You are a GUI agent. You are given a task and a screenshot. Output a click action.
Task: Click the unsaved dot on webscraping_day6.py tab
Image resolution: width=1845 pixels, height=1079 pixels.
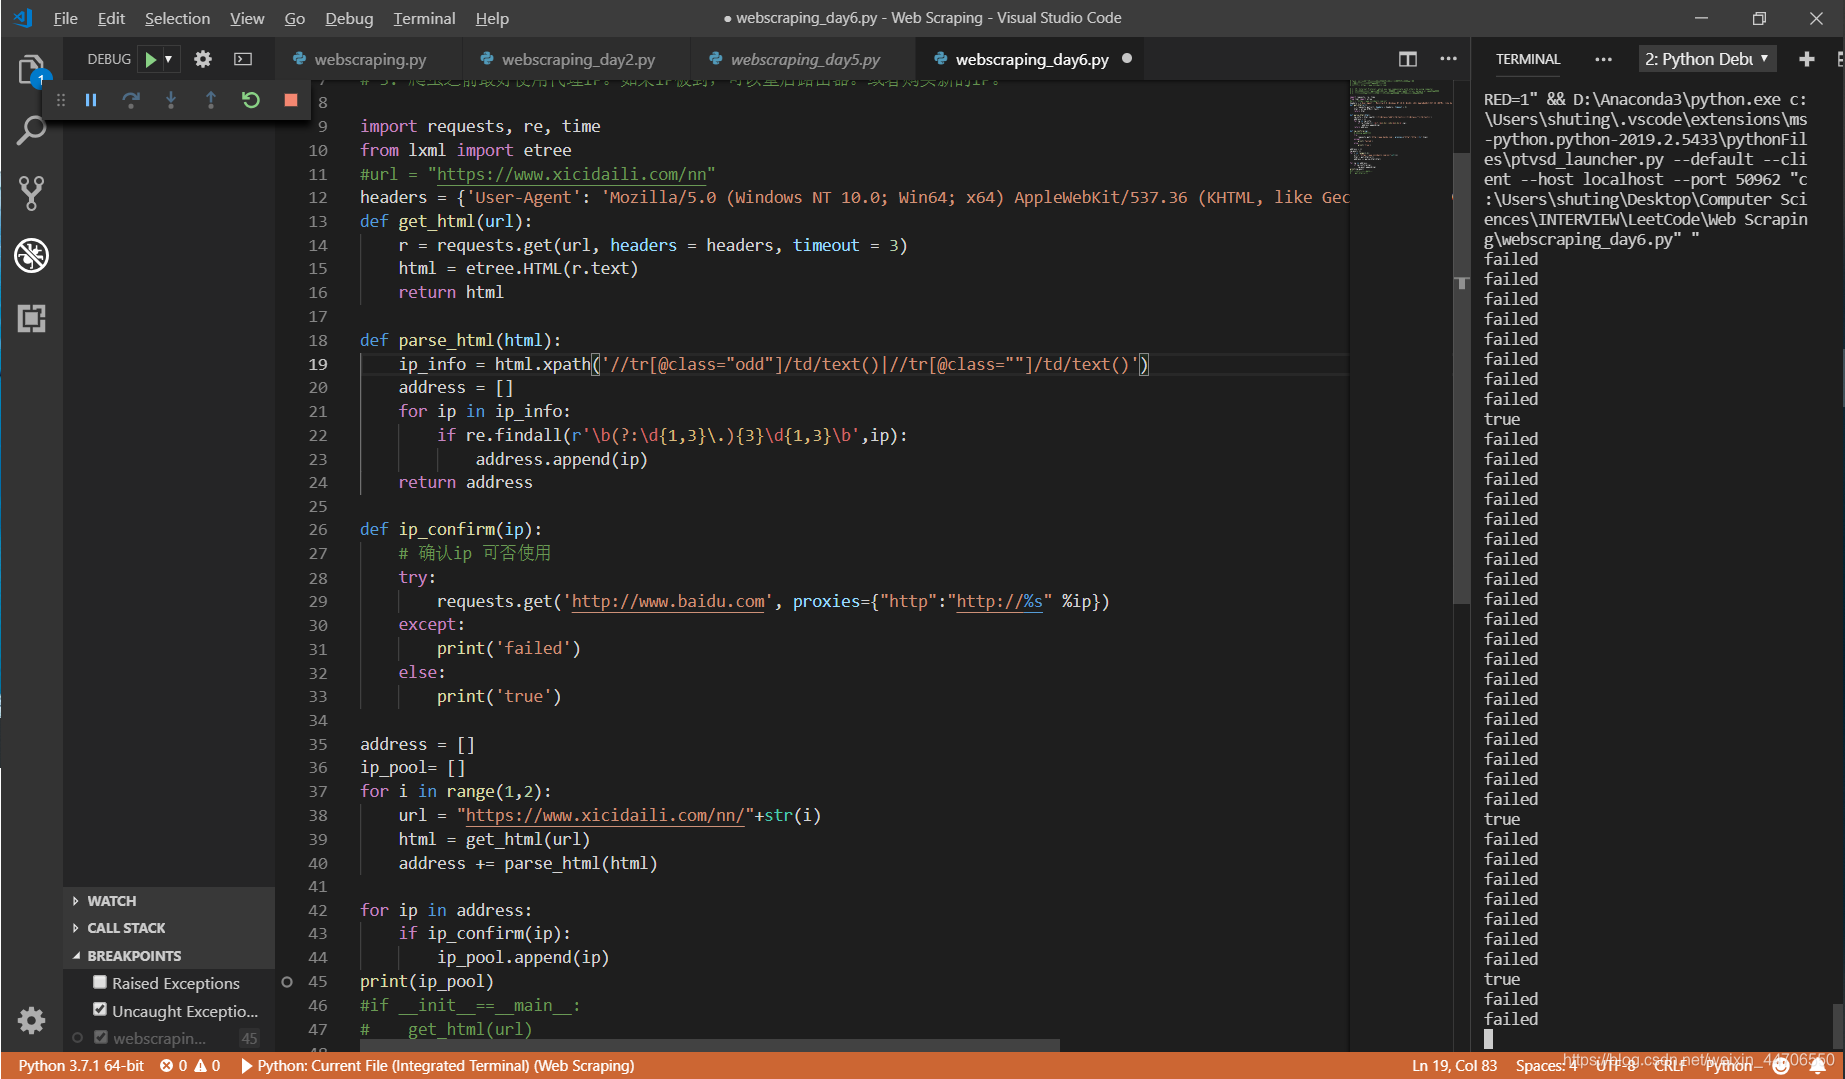(1127, 59)
